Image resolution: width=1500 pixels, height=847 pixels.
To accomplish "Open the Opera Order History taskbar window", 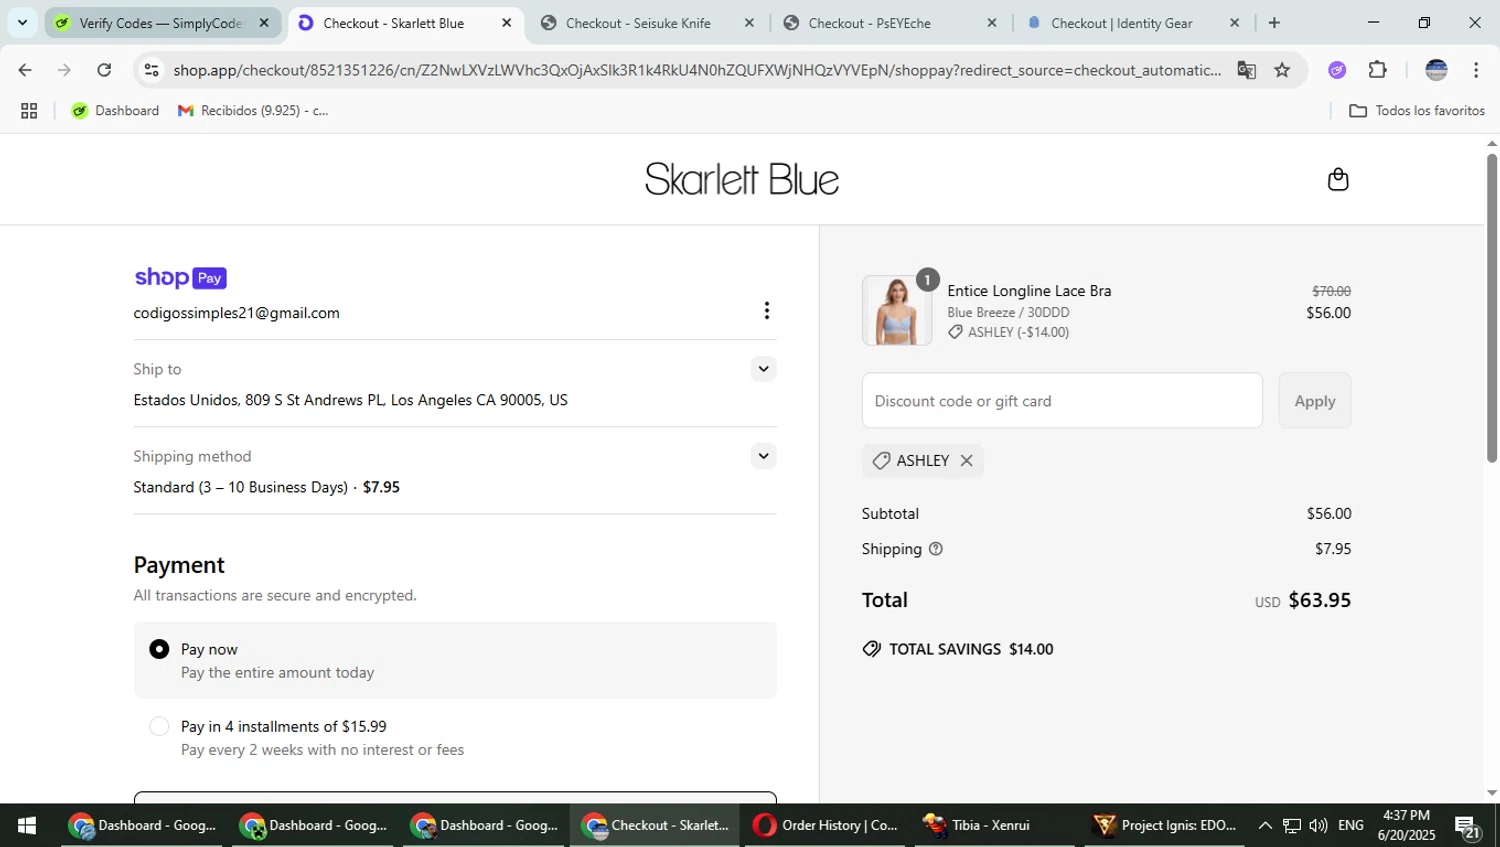I will pyautogui.click(x=827, y=826).
